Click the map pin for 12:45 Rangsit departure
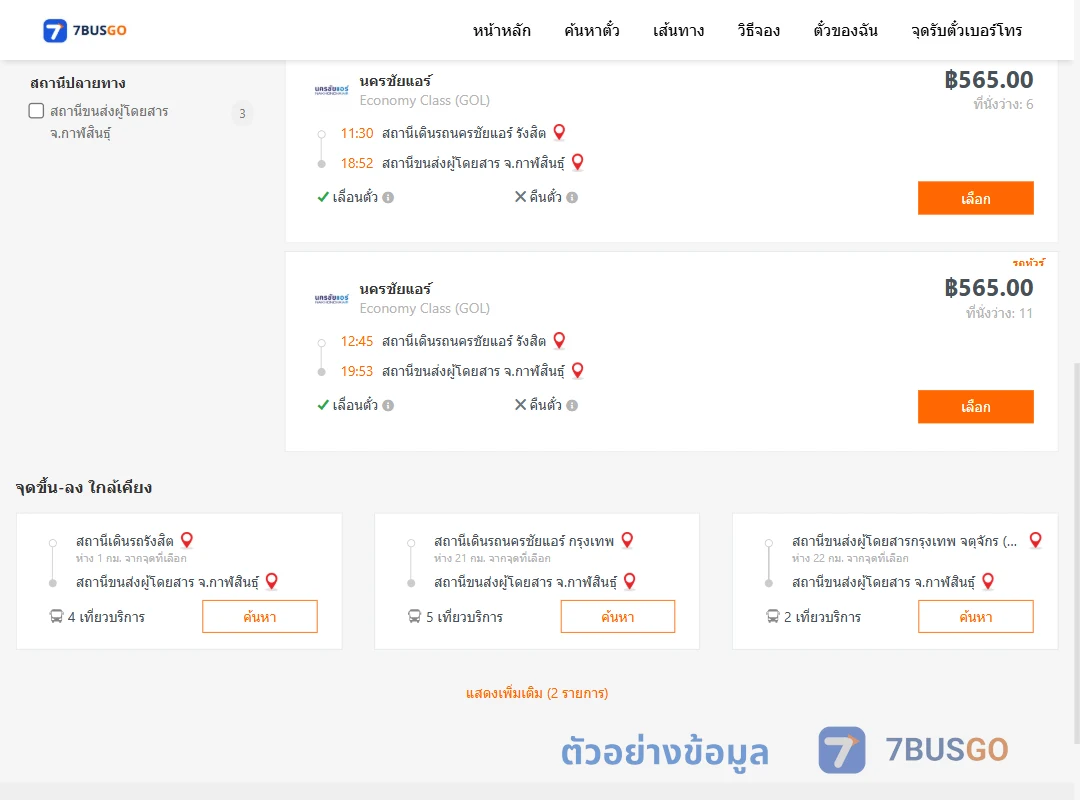 pos(559,340)
